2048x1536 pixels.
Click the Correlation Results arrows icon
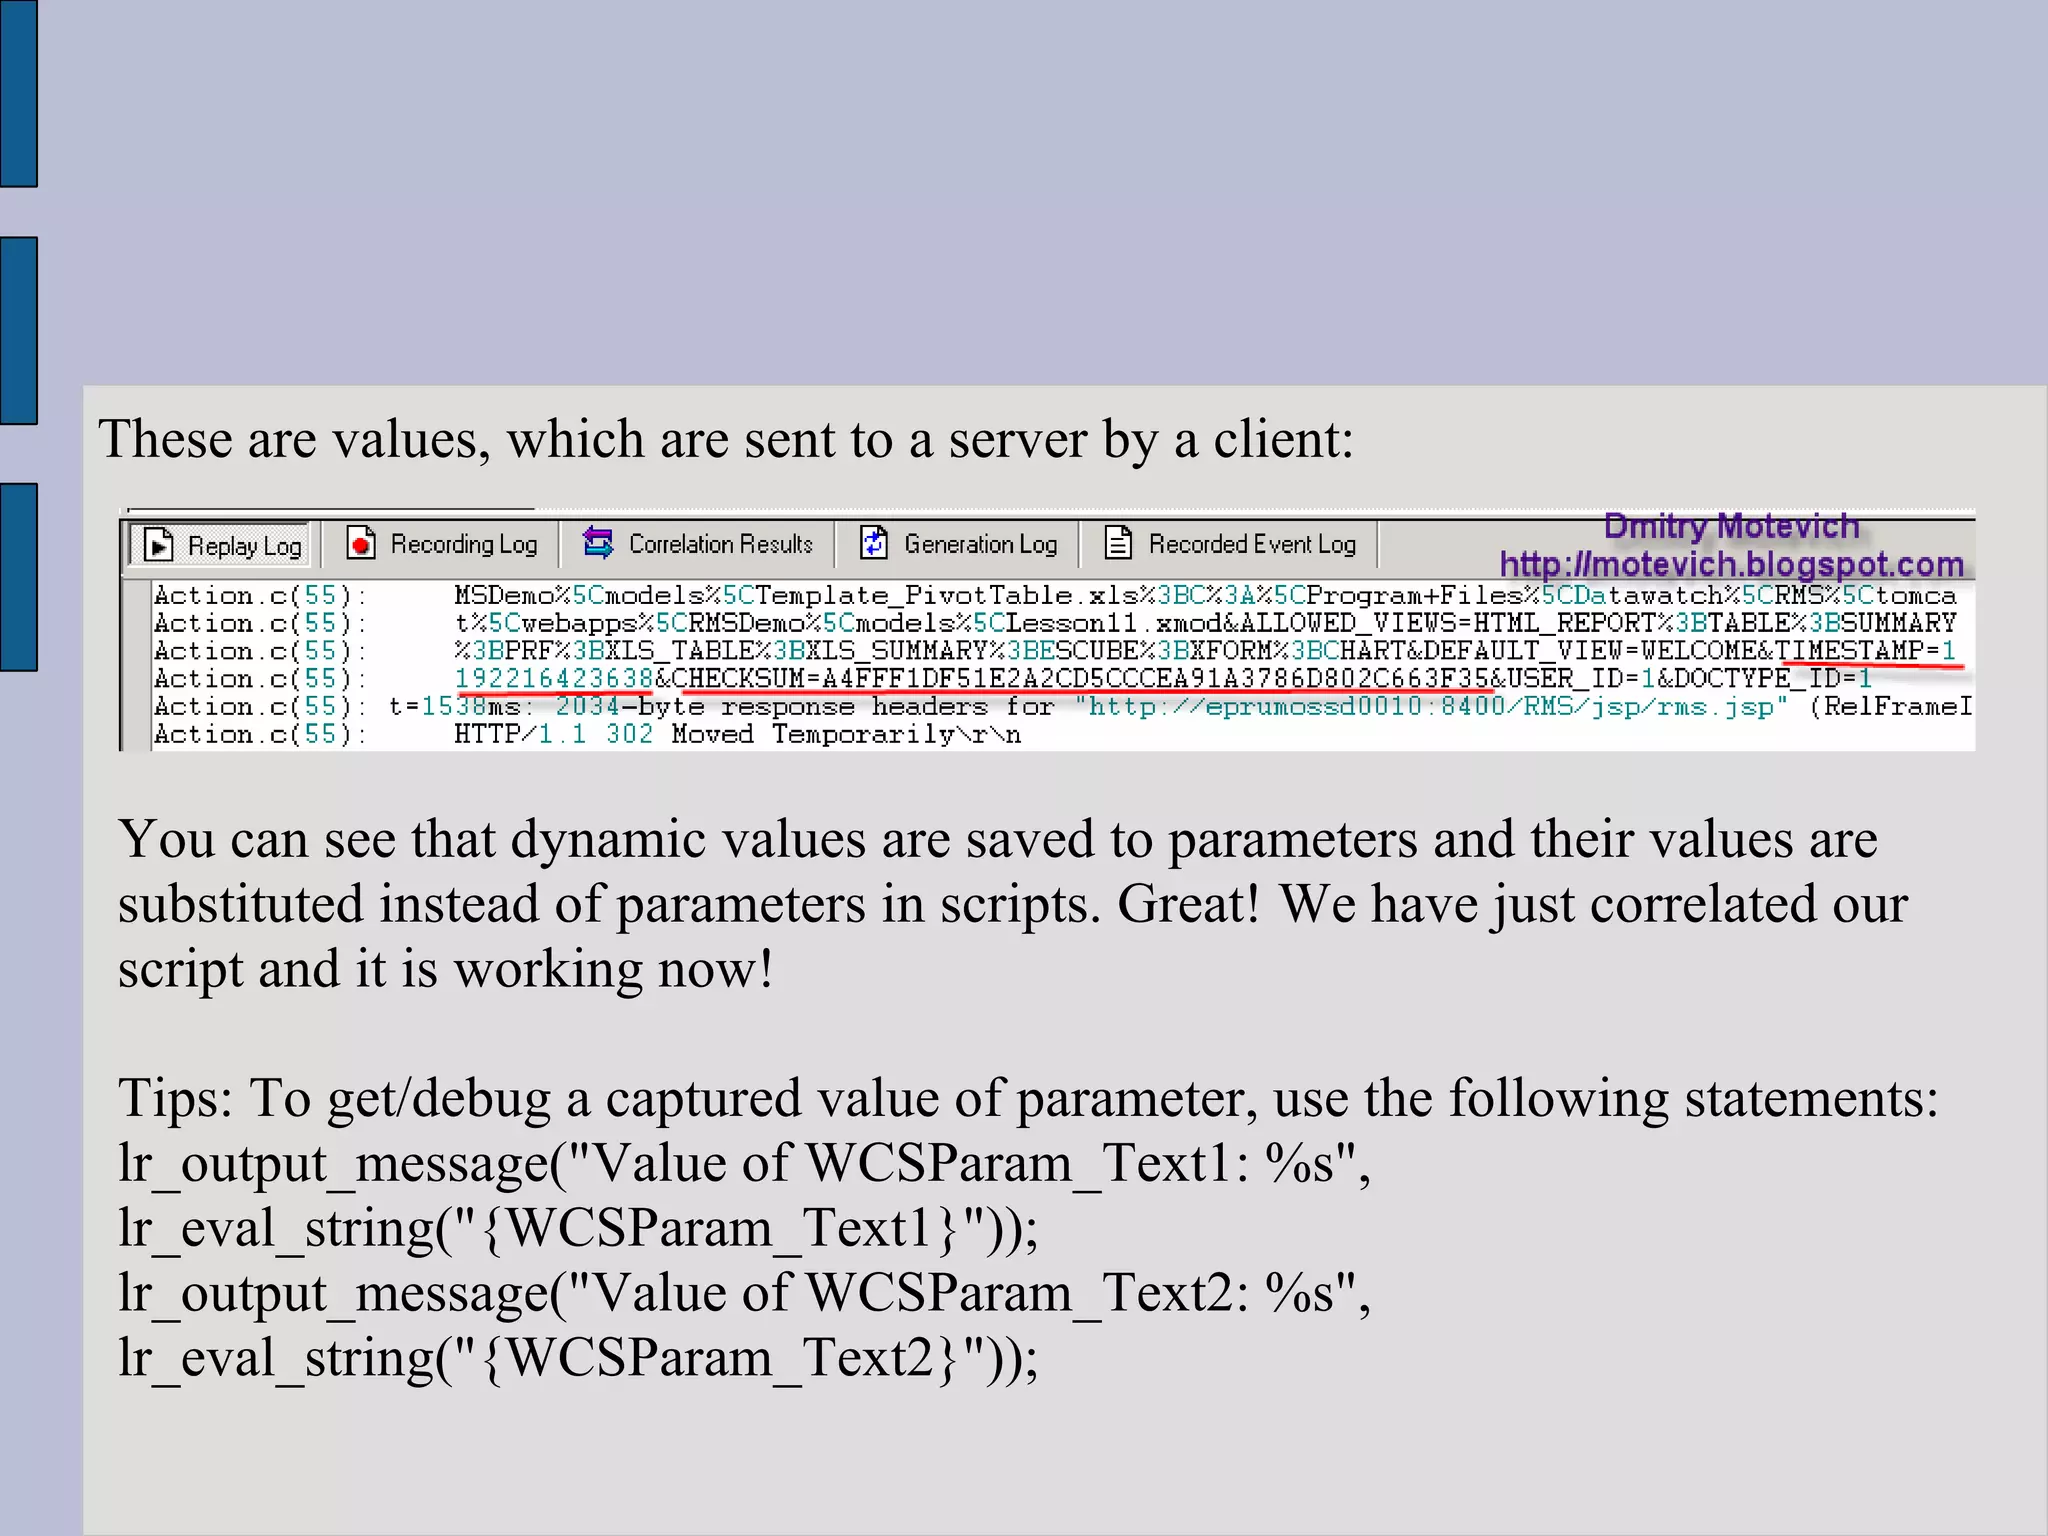(x=598, y=543)
